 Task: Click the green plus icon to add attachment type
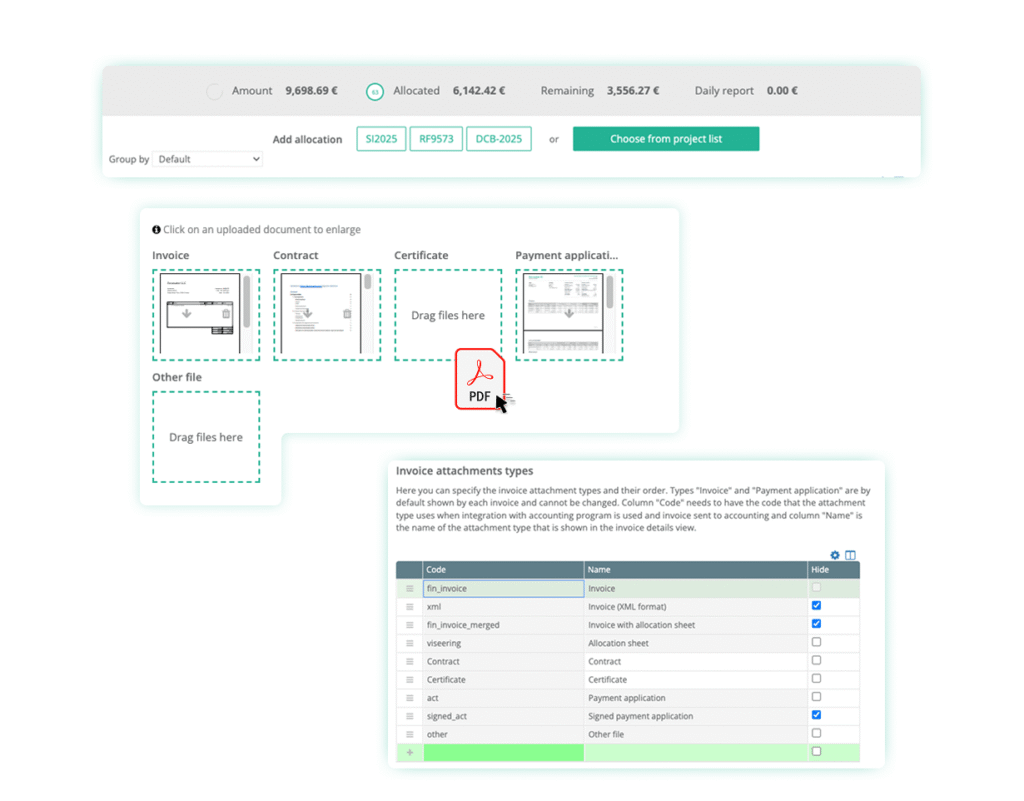coord(409,751)
